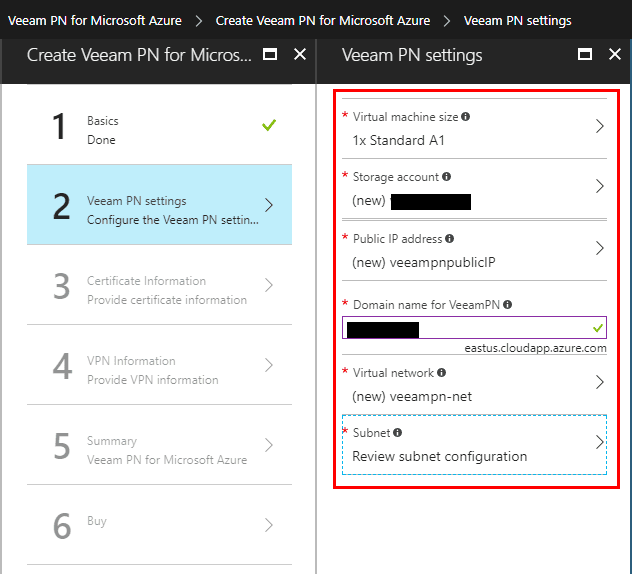Open Public IP address selector chevron

(600, 248)
